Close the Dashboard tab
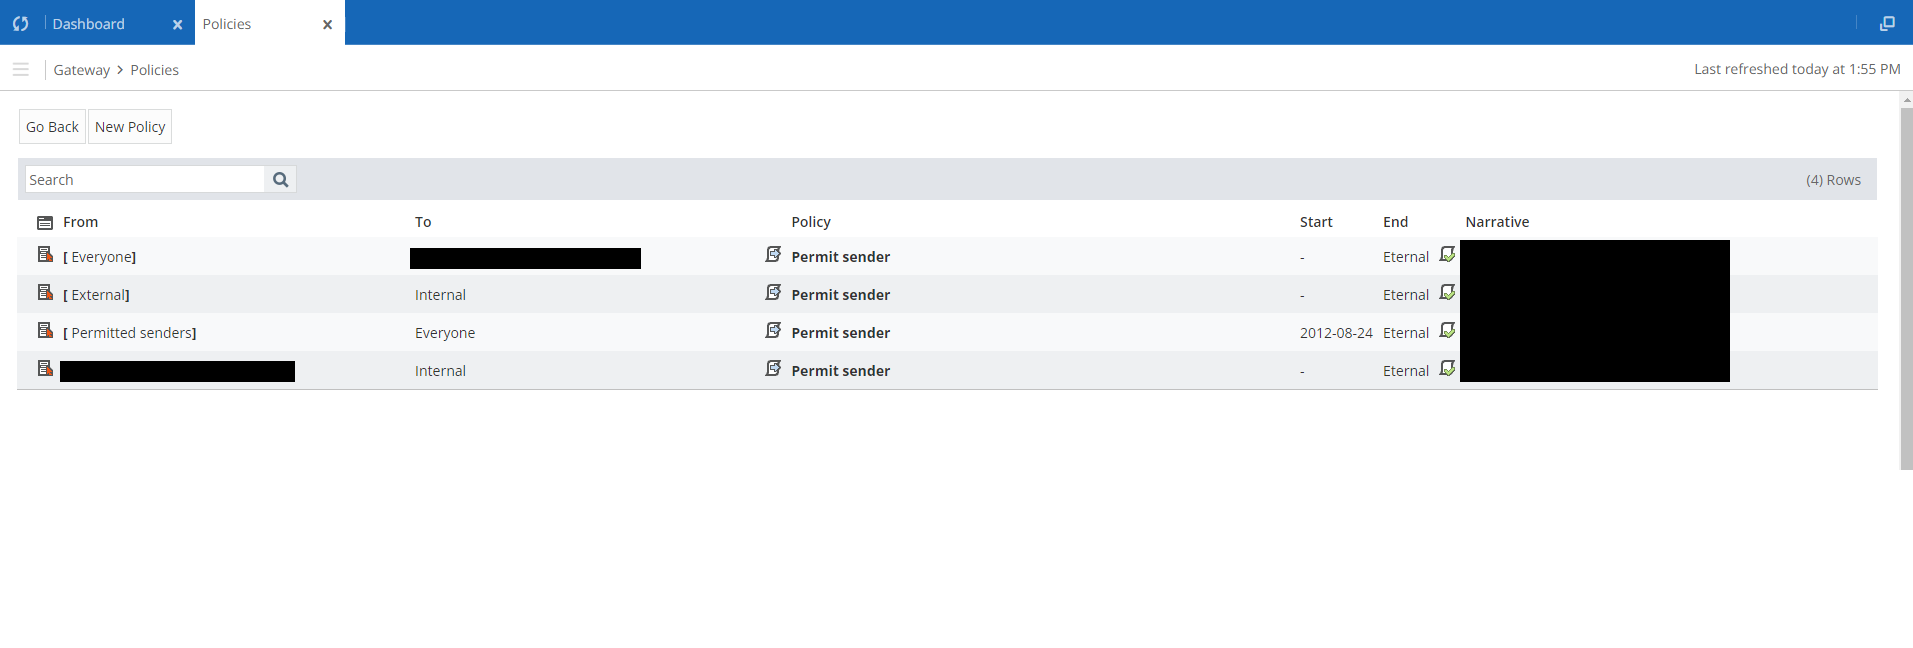This screenshot has height=648, width=1913. (177, 24)
